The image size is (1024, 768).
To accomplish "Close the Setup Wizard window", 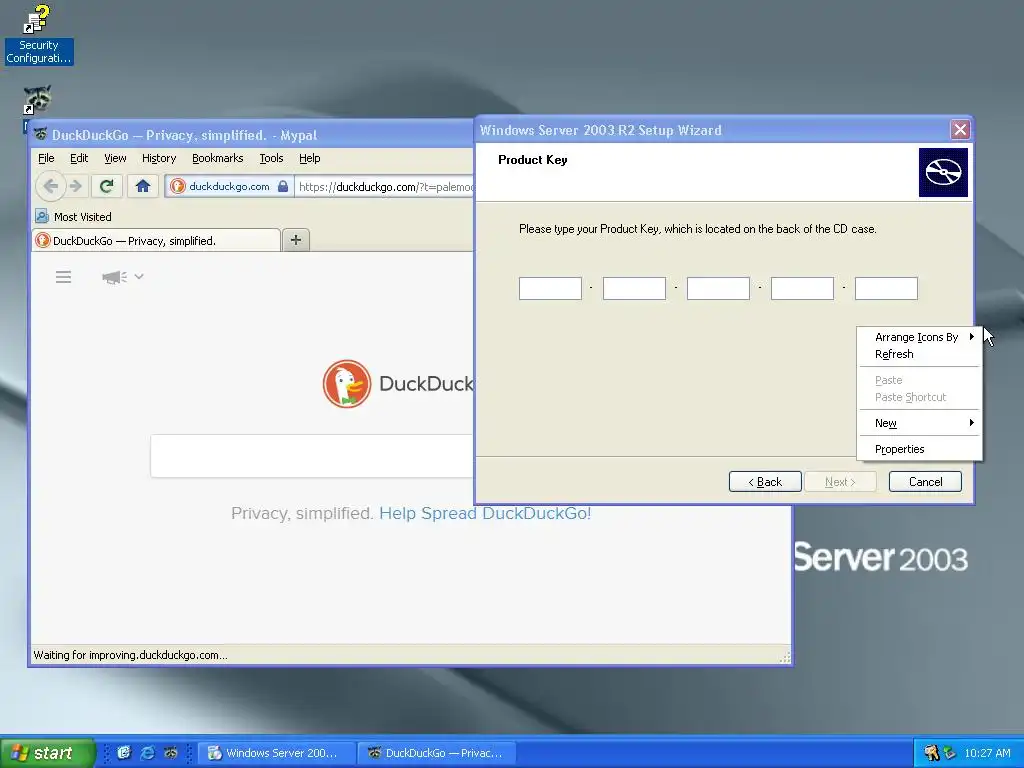I will coord(959,129).
